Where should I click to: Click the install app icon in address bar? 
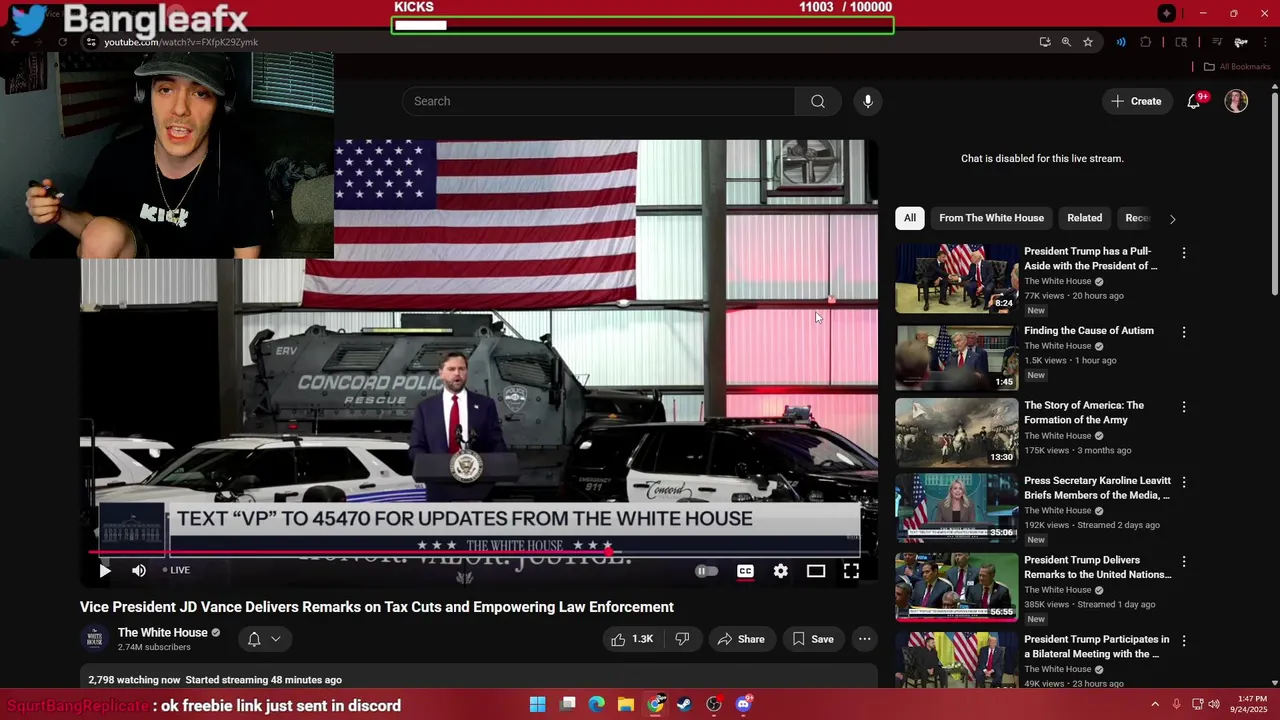point(1045,42)
